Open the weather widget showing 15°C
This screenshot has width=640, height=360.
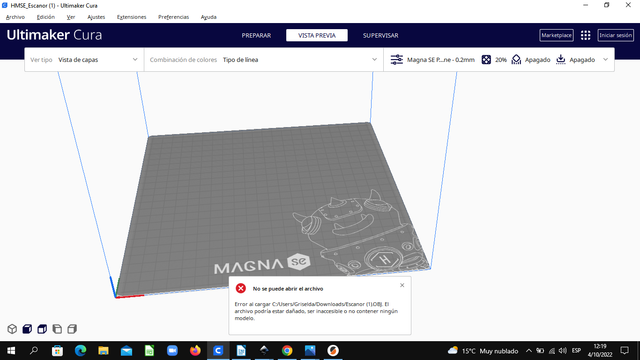[483, 351]
